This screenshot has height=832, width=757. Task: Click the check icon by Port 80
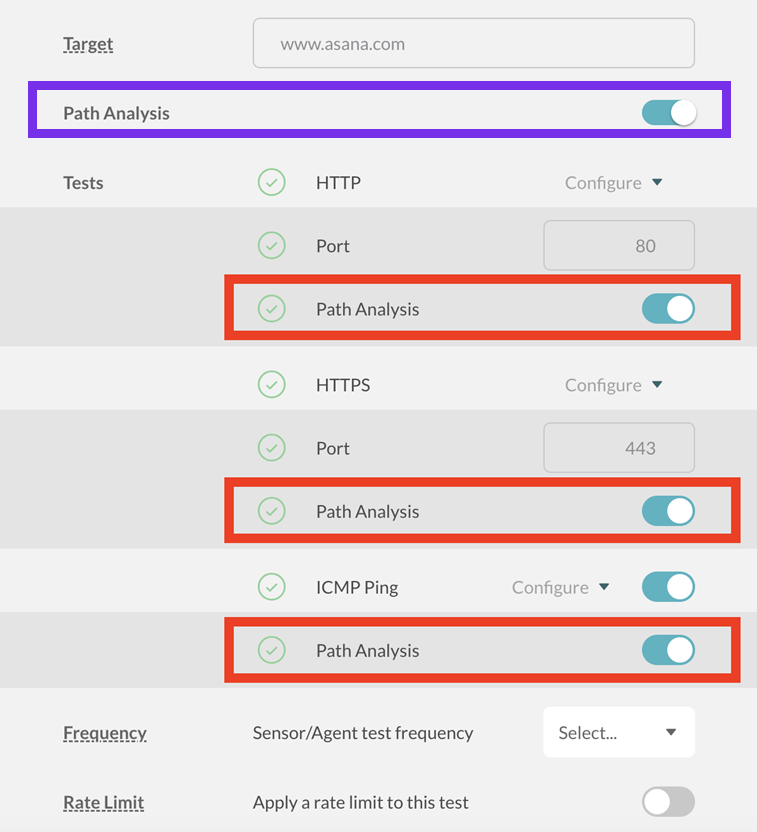pos(272,246)
